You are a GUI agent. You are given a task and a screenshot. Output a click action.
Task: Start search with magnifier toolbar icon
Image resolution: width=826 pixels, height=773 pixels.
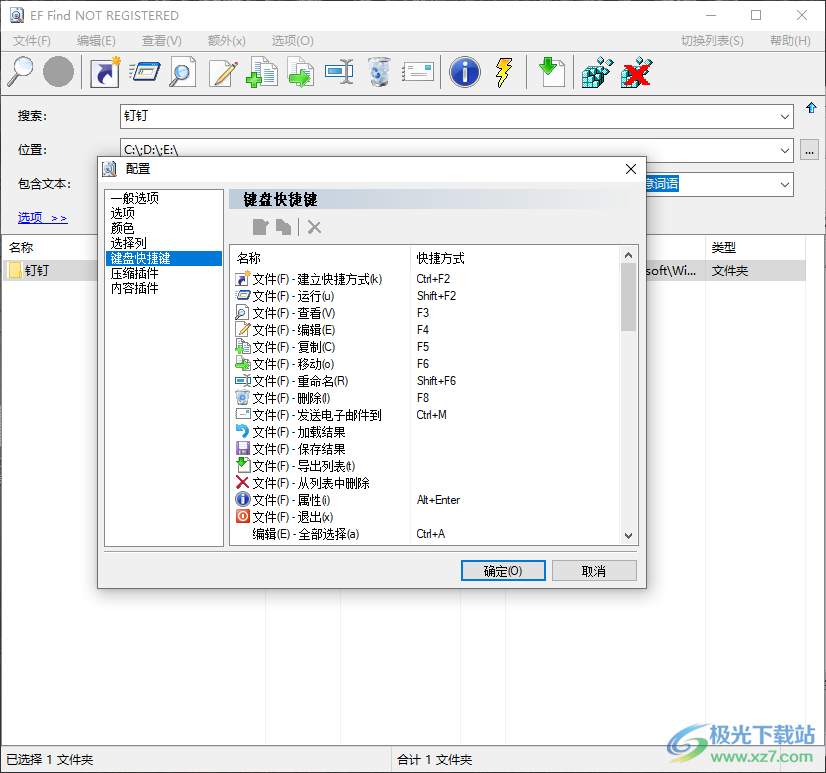(x=21, y=72)
